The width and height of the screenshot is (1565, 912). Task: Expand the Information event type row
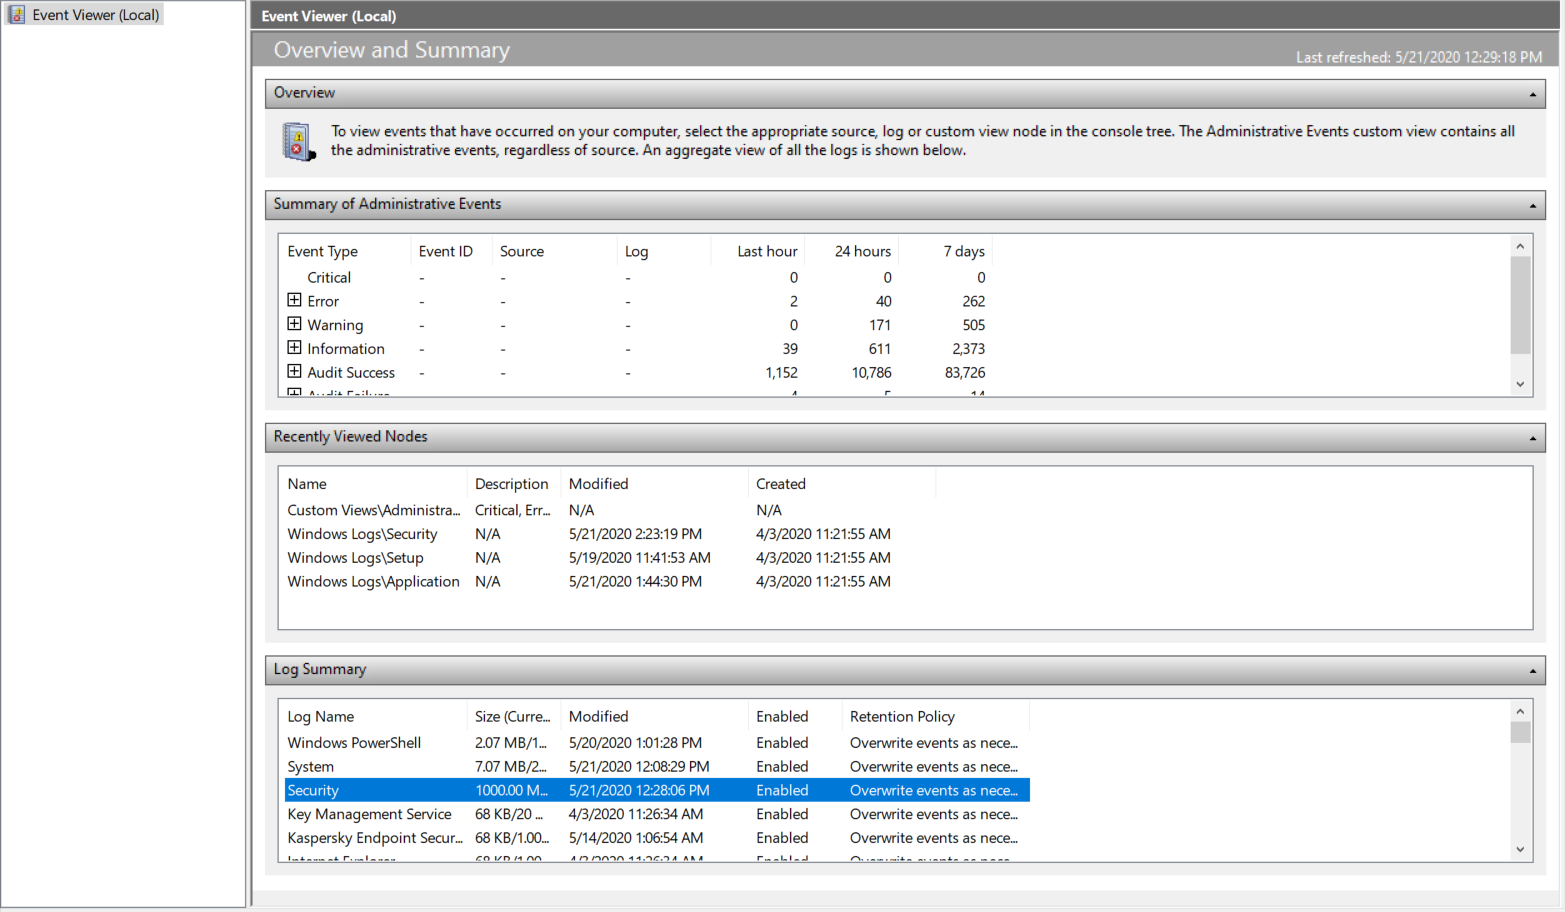(x=294, y=348)
